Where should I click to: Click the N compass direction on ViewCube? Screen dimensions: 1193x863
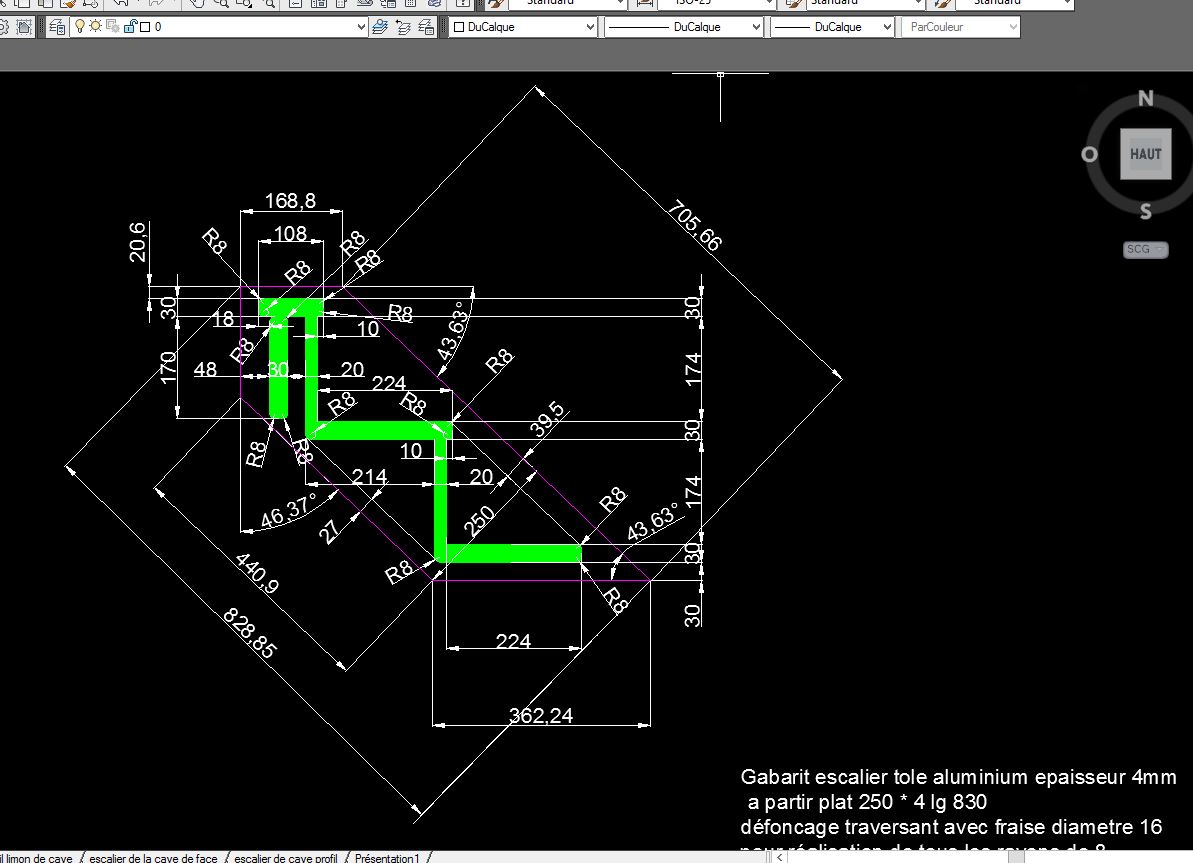[x=1146, y=98]
